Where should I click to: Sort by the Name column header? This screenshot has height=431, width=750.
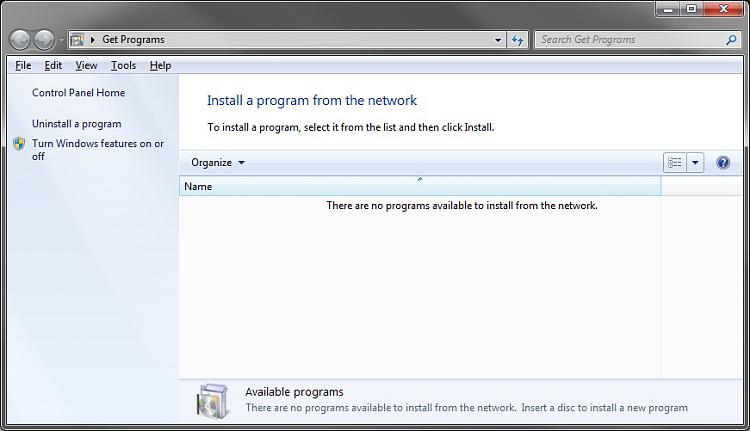pyautogui.click(x=420, y=186)
